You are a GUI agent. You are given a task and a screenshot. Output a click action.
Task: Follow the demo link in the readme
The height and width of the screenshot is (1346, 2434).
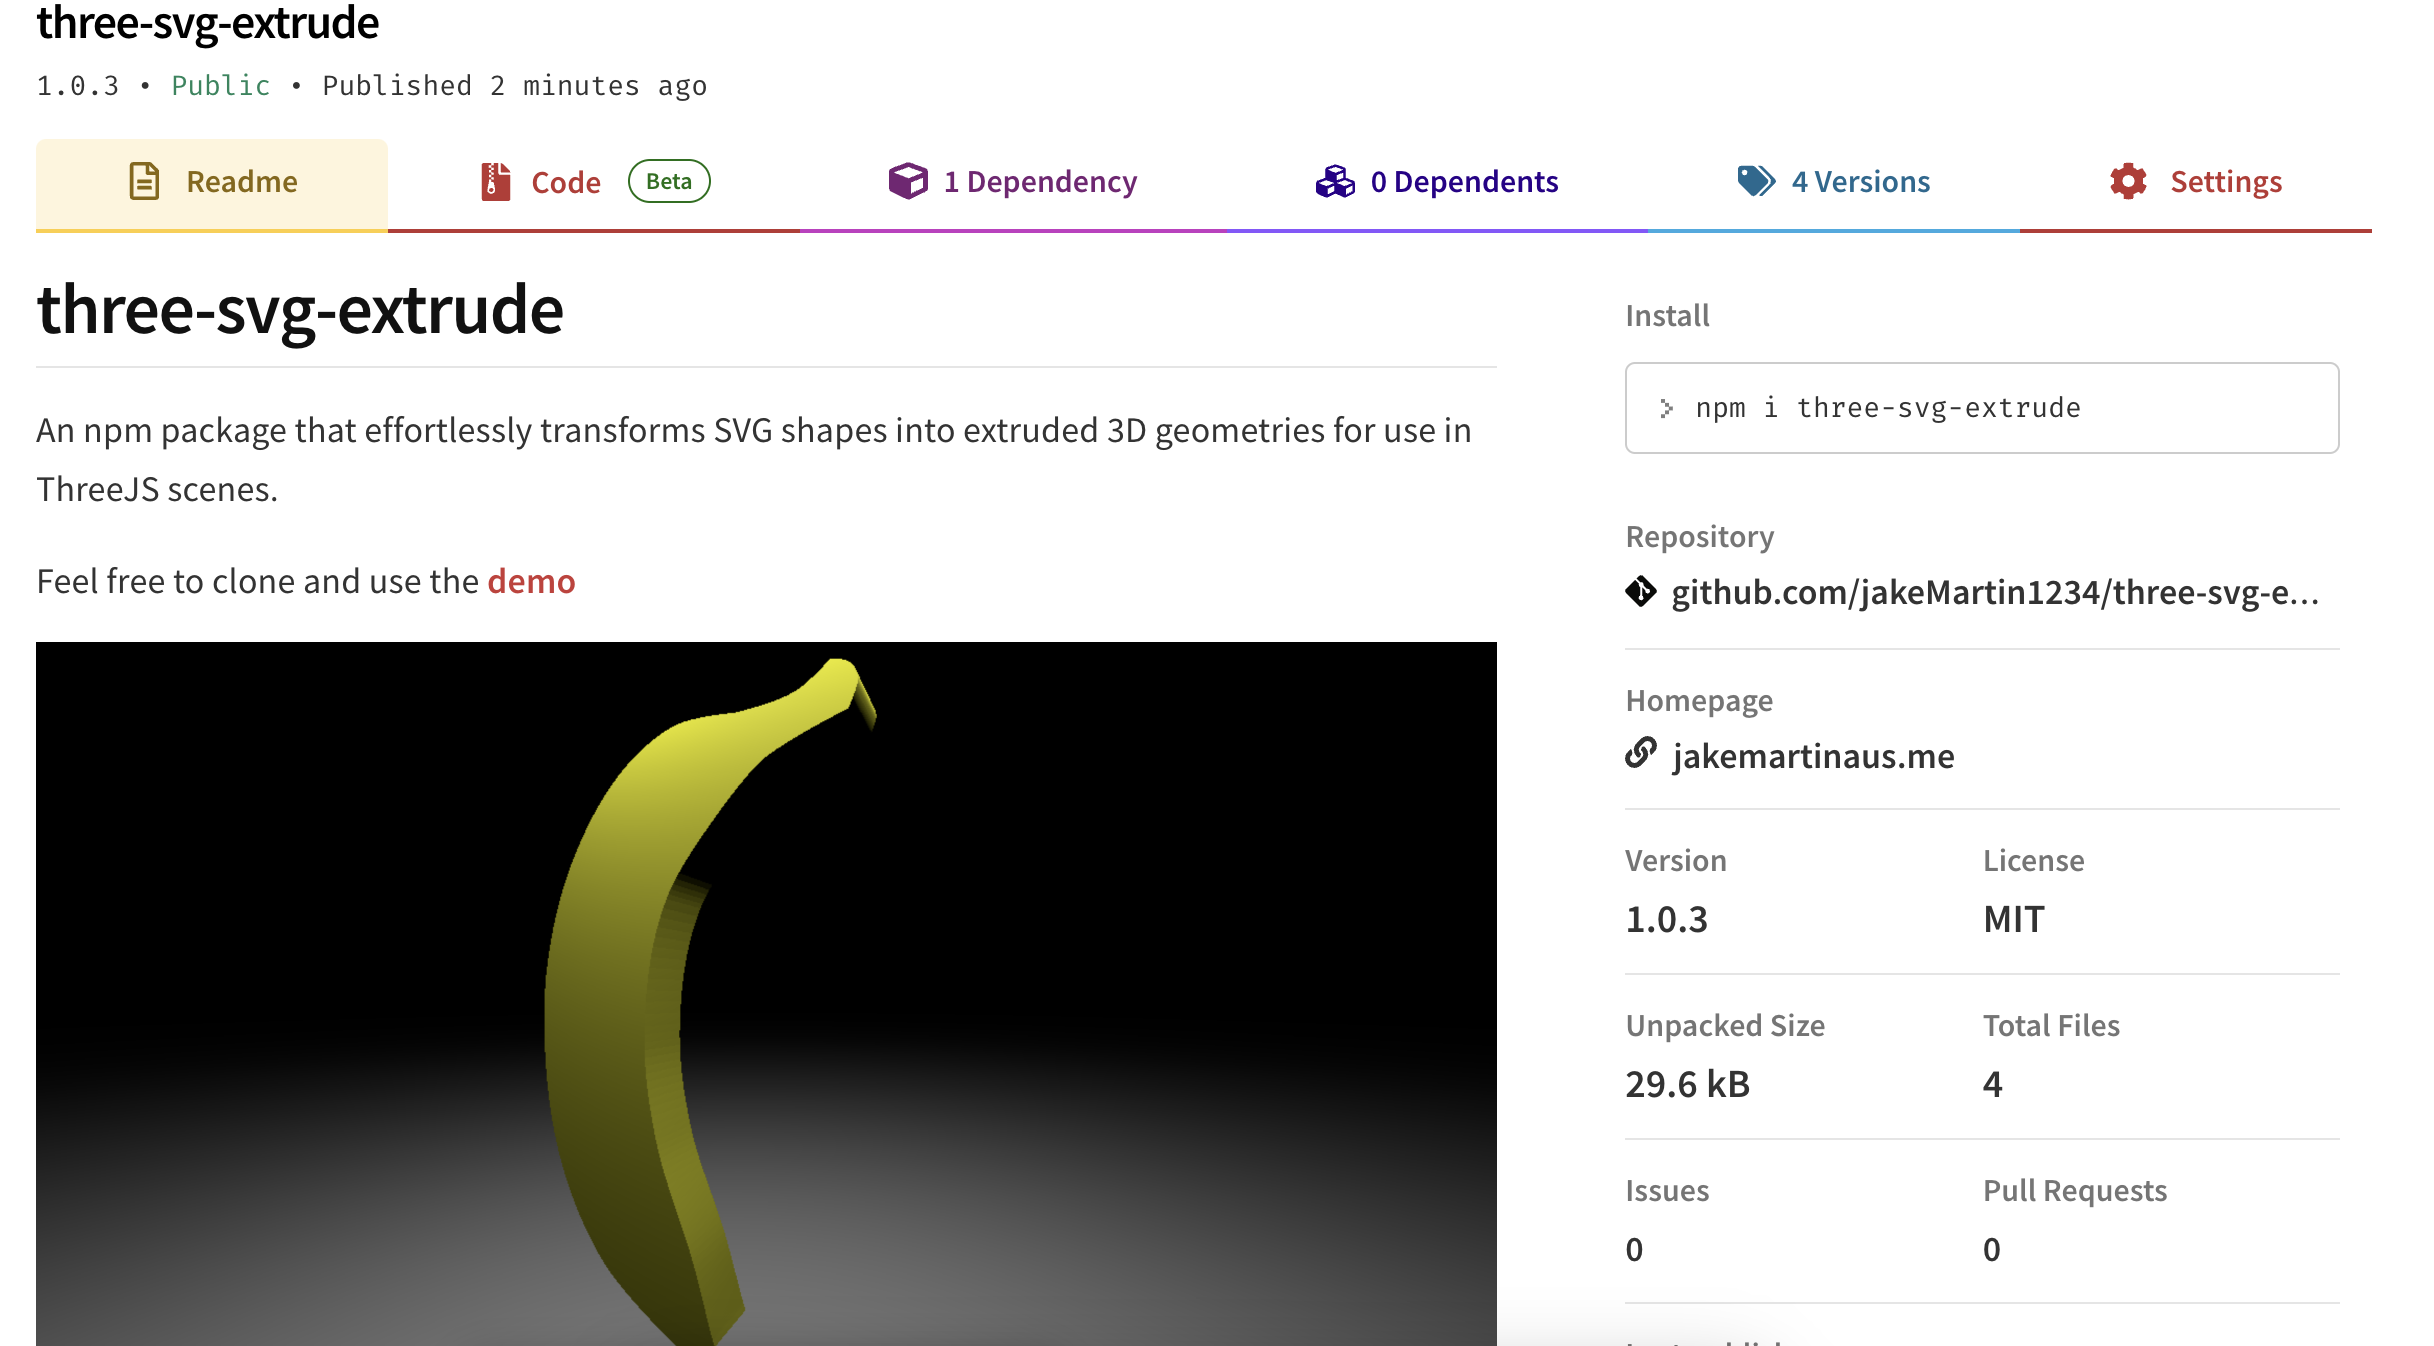531,581
